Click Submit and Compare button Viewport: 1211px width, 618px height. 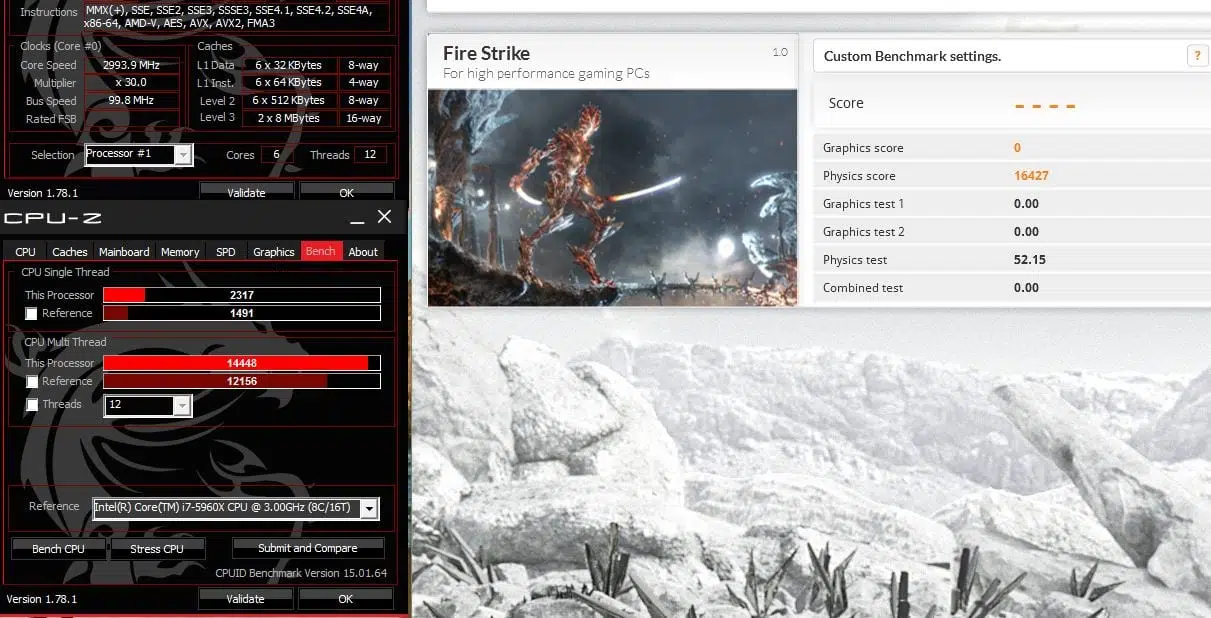[x=308, y=548]
